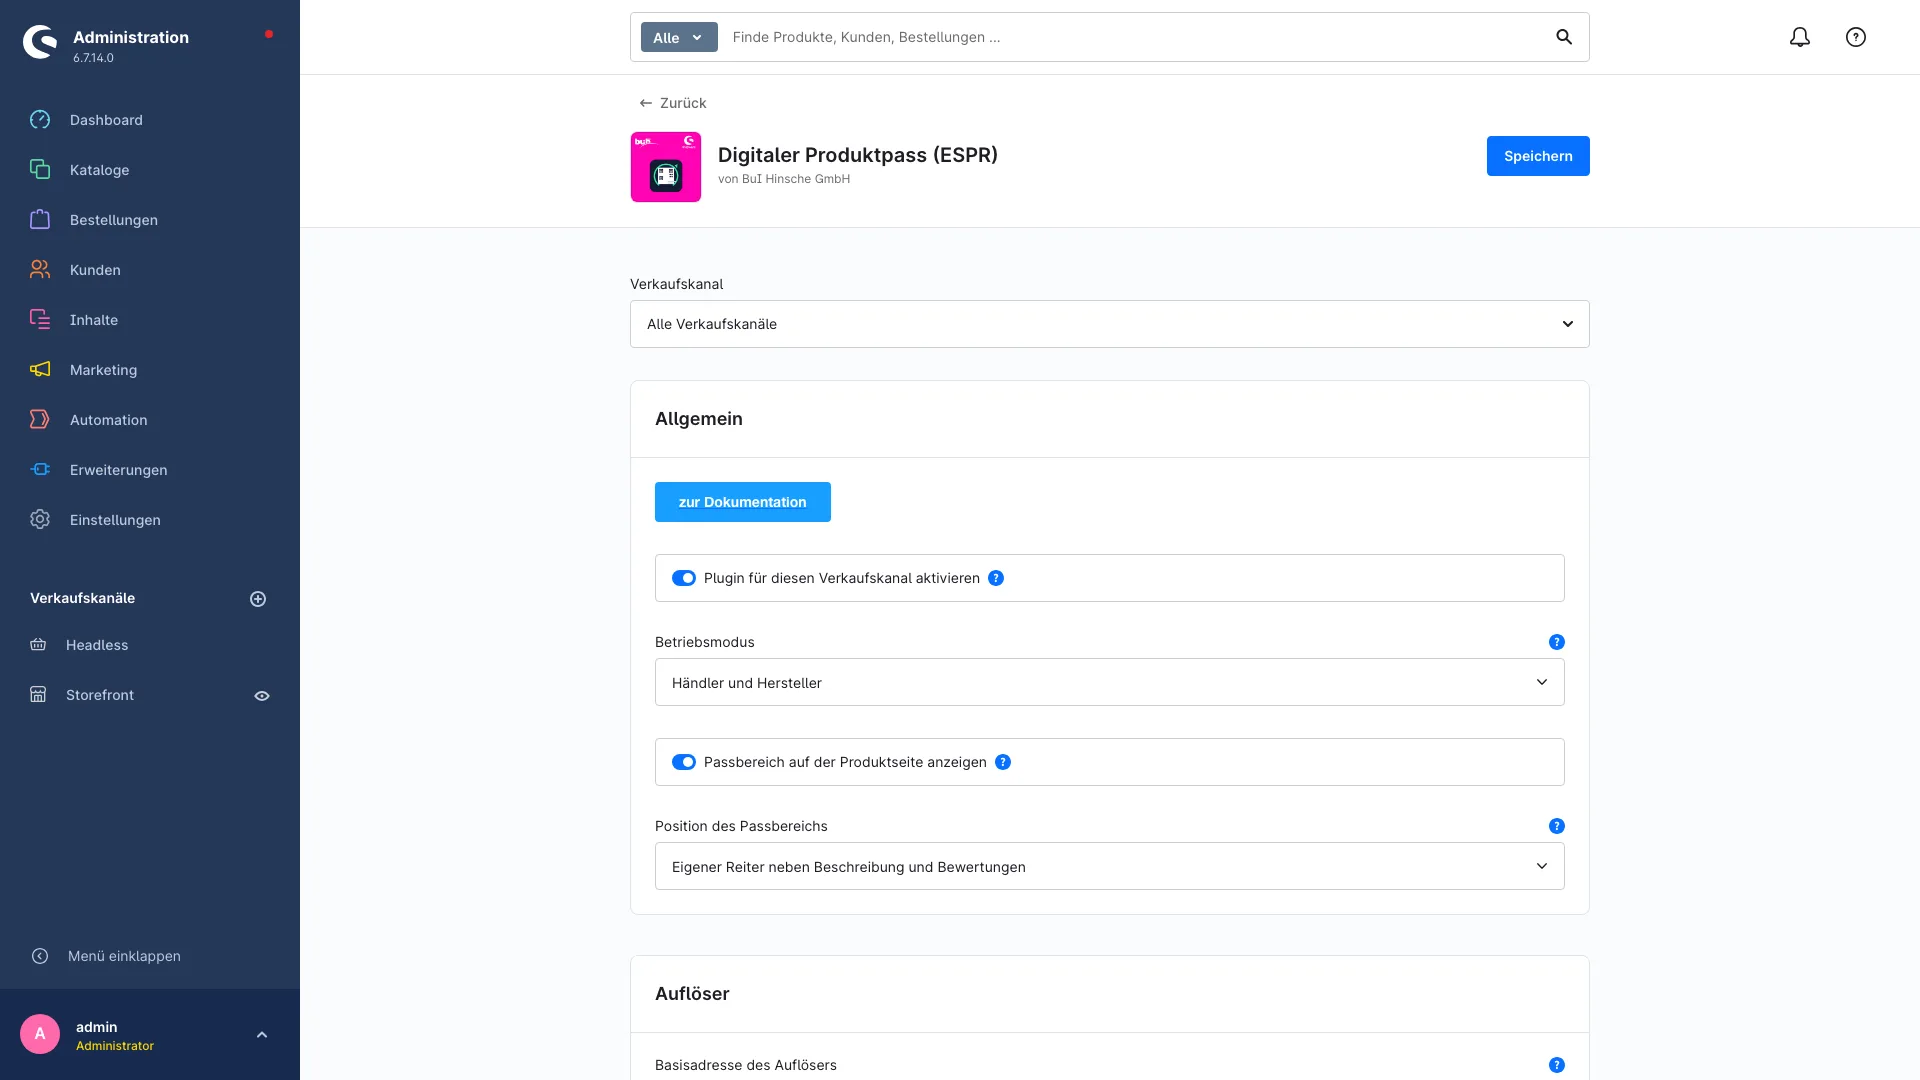Open the Position des Passbereichs dropdown

point(1110,866)
